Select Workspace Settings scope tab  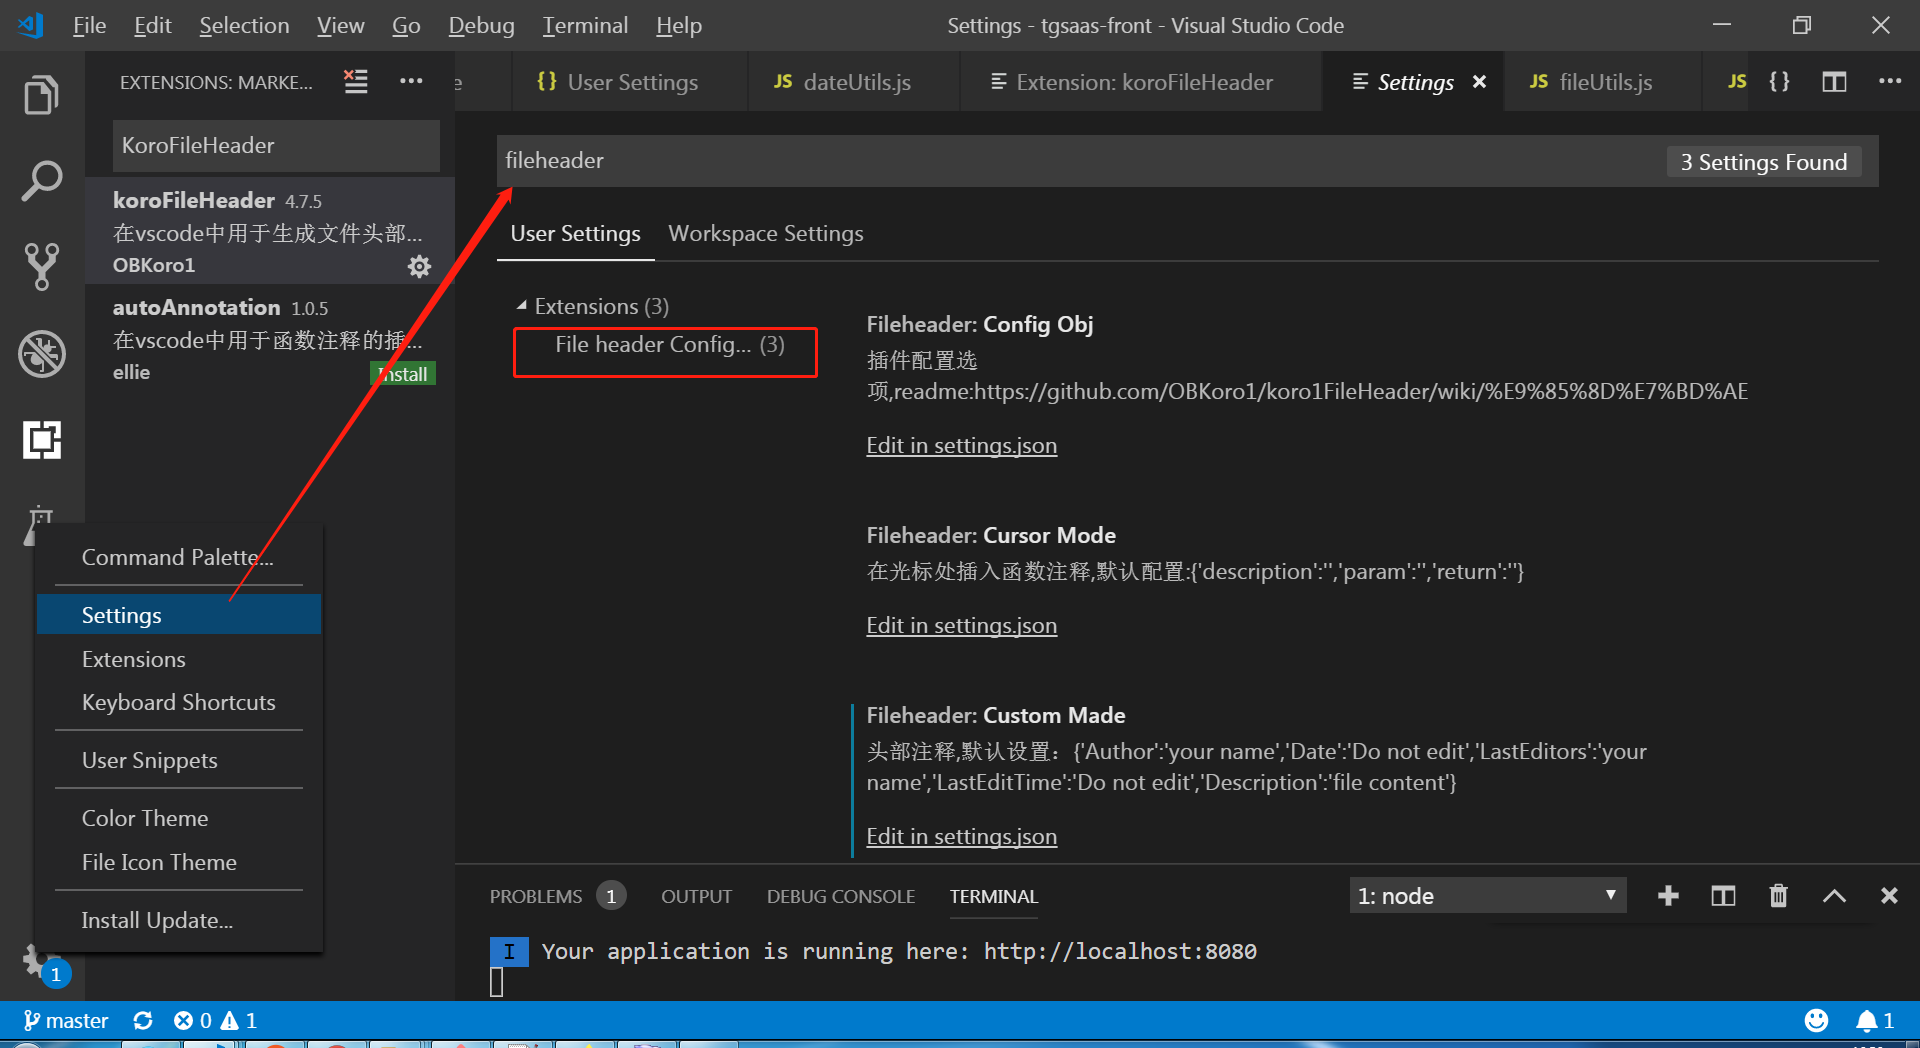(765, 233)
